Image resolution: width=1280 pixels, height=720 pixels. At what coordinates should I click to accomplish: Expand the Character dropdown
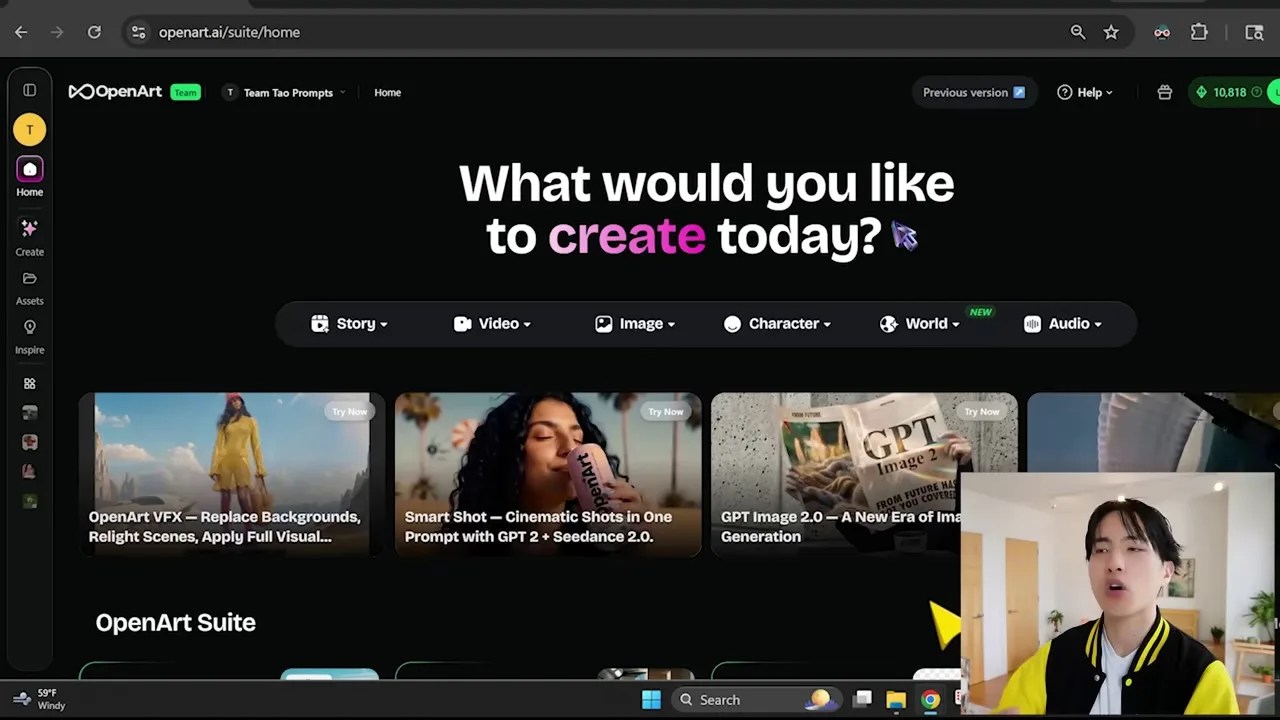(x=777, y=324)
